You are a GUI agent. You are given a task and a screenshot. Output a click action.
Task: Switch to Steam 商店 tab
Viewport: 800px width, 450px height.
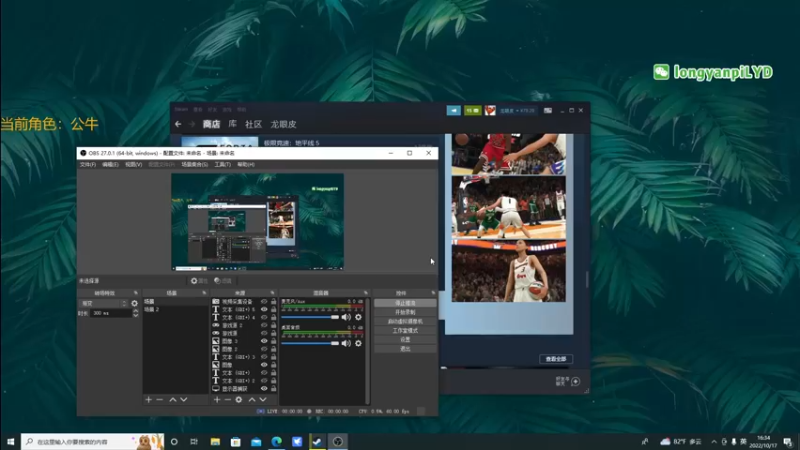click(x=211, y=124)
